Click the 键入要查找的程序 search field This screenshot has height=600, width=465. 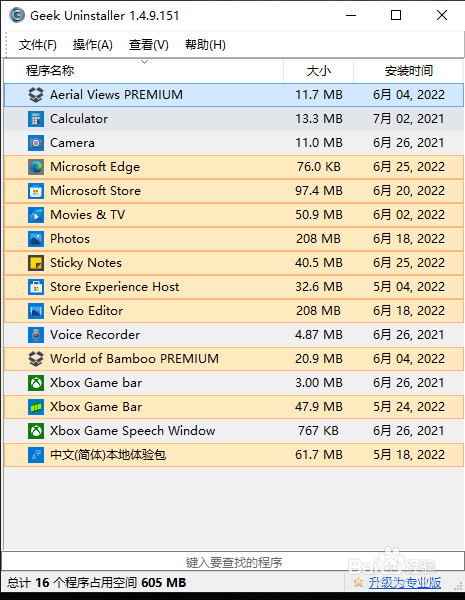(x=233, y=562)
